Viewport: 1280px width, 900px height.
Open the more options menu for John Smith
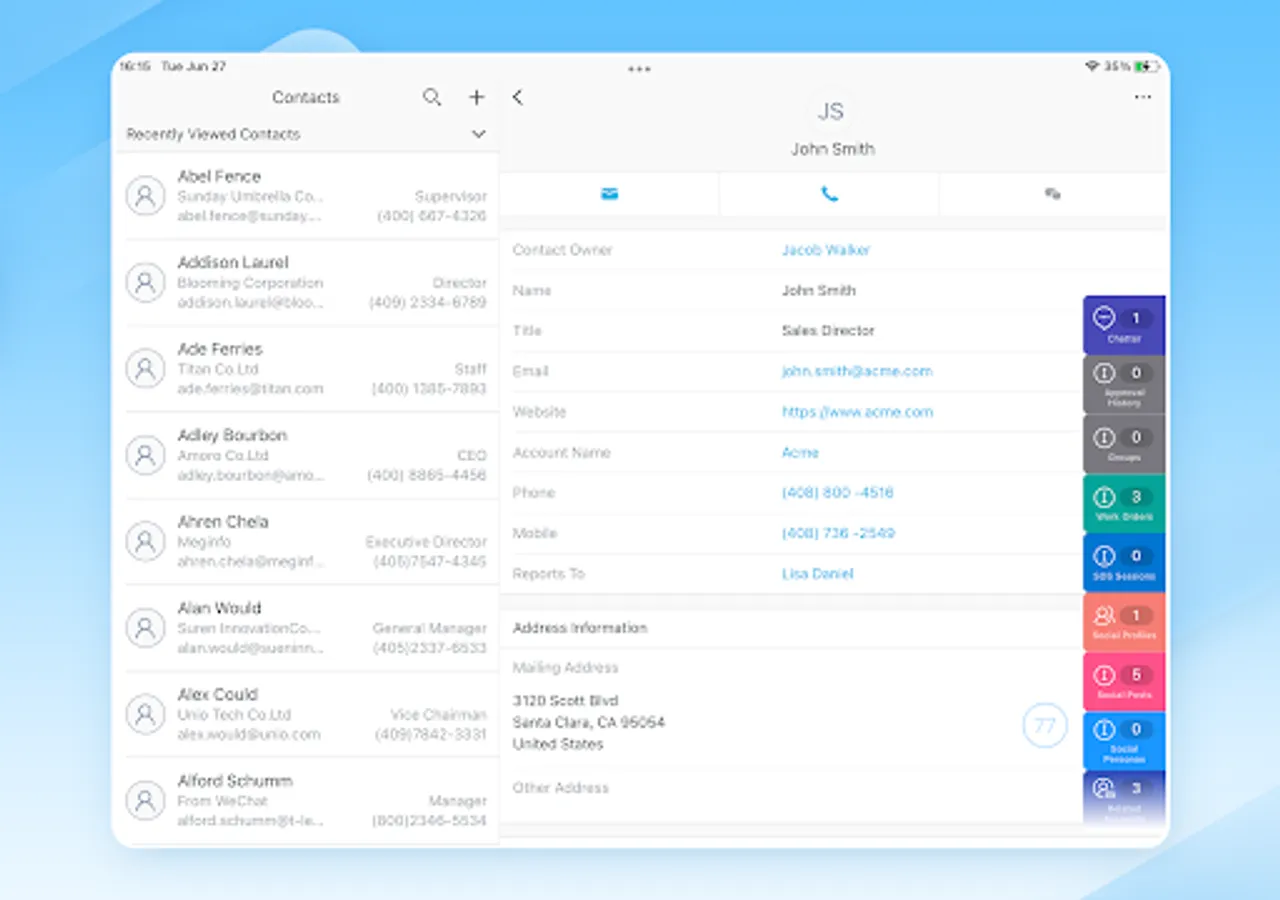pos(1143,97)
